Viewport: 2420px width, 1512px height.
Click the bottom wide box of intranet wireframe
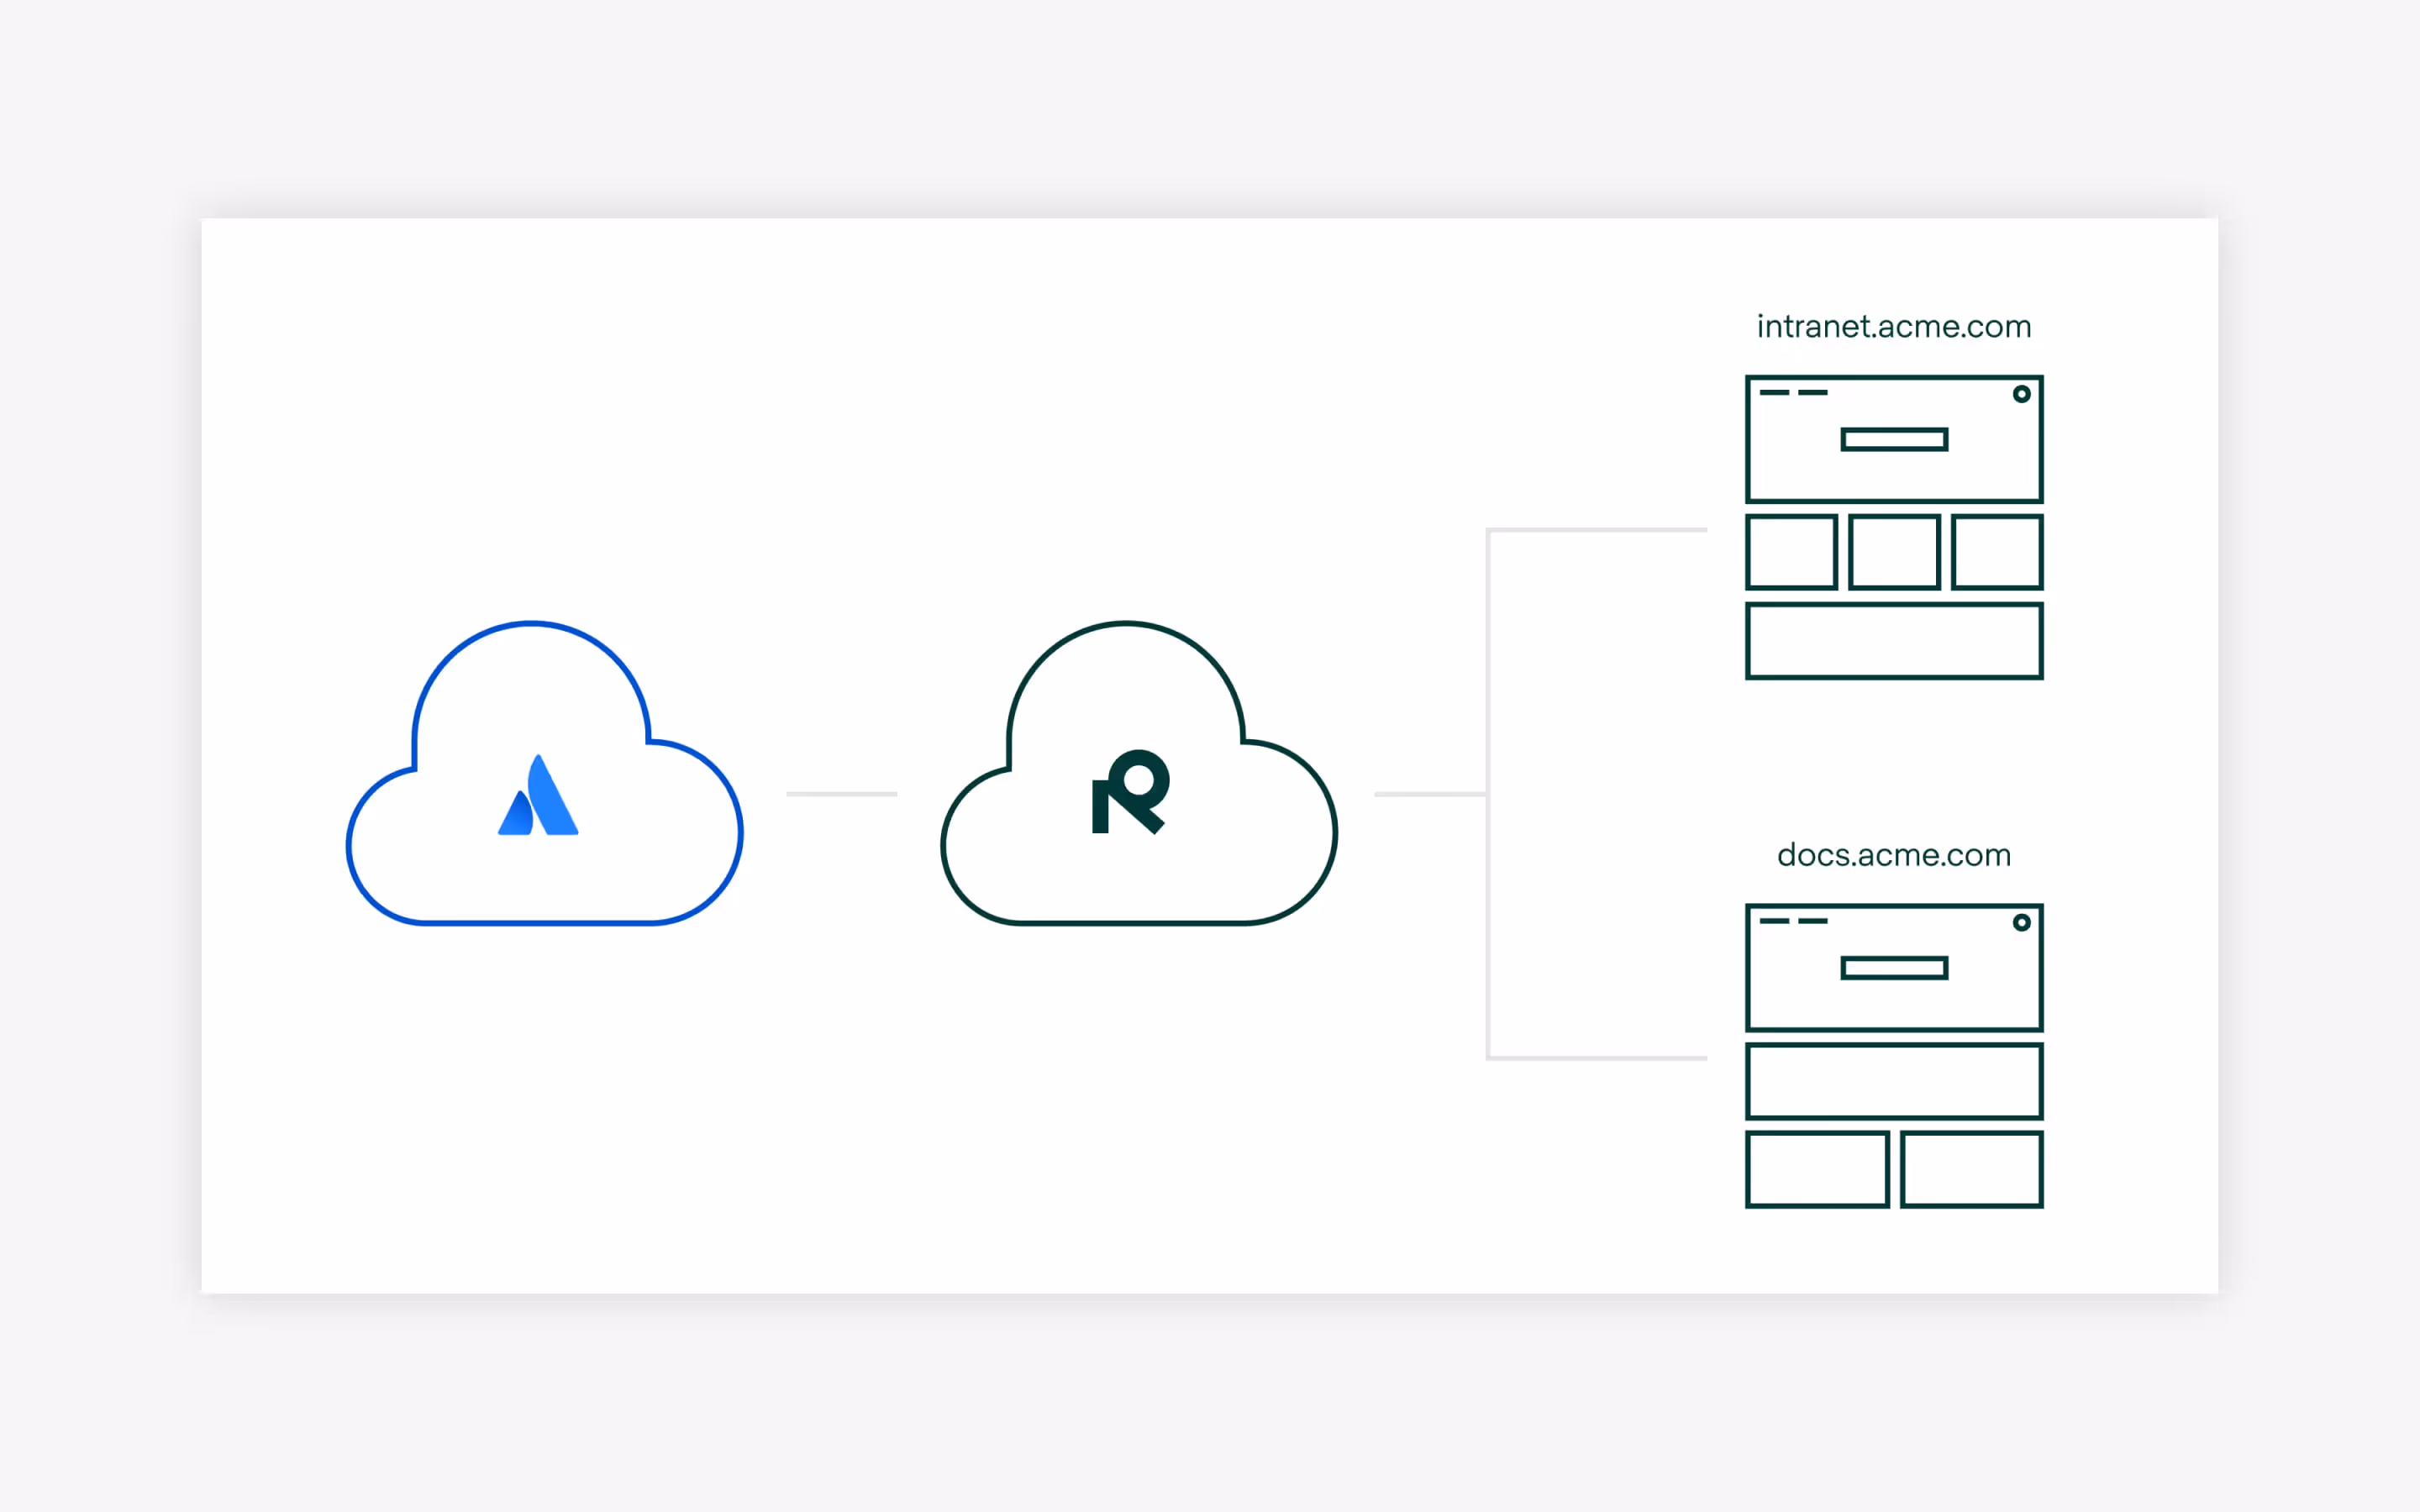[1894, 641]
